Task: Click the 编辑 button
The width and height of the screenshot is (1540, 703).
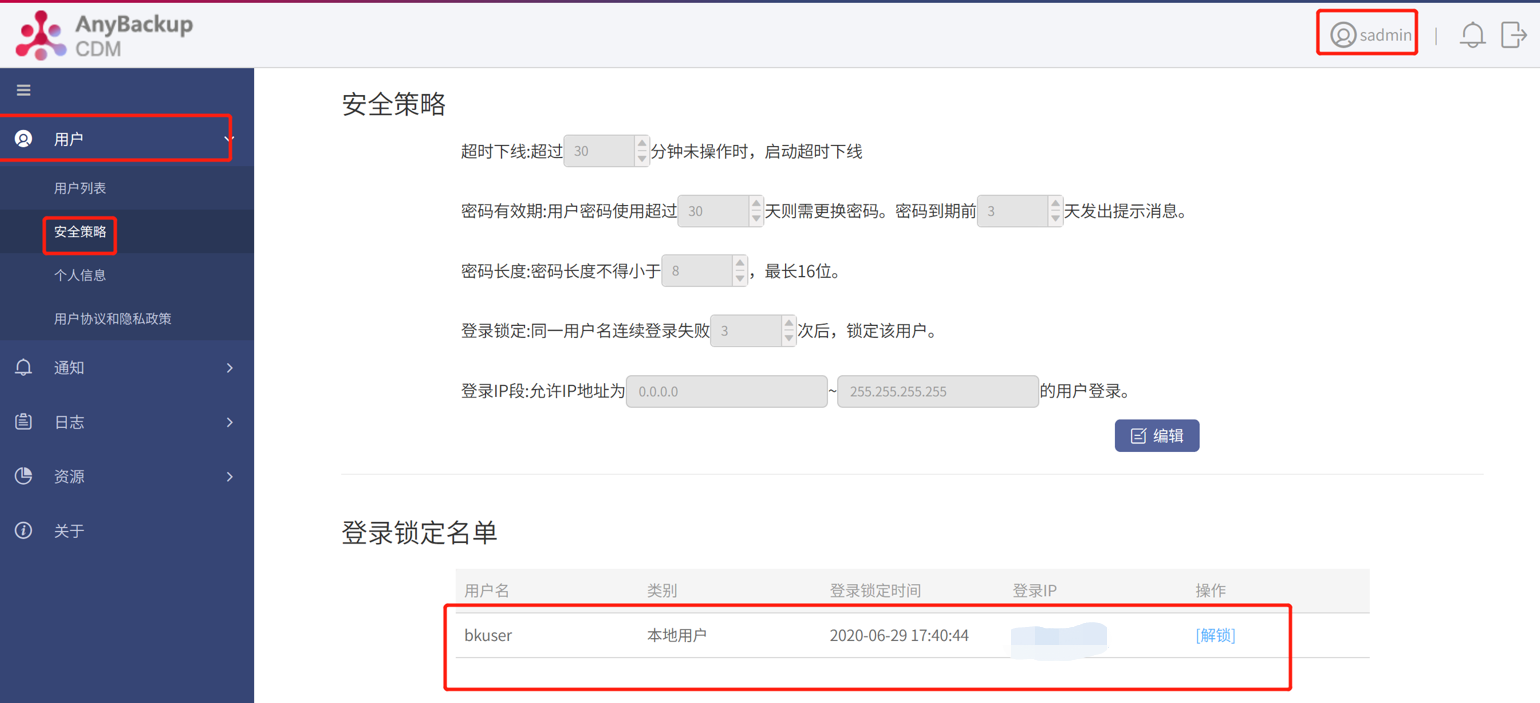Action: [1157, 435]
